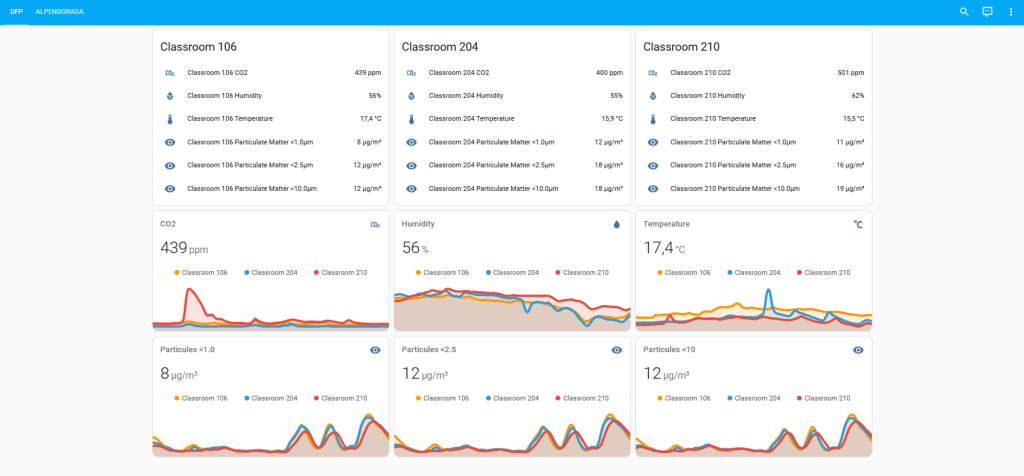
Task: Toggle Classroom 210 legend in CO2 graph
Action: (341, 272)
